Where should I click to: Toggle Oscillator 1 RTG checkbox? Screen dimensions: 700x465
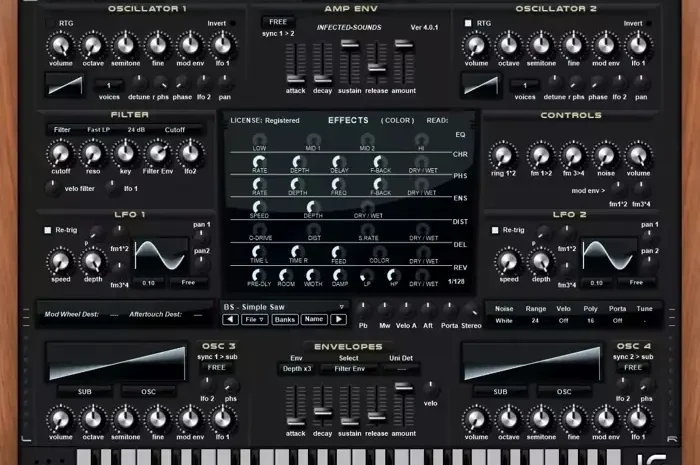(50, 23)
